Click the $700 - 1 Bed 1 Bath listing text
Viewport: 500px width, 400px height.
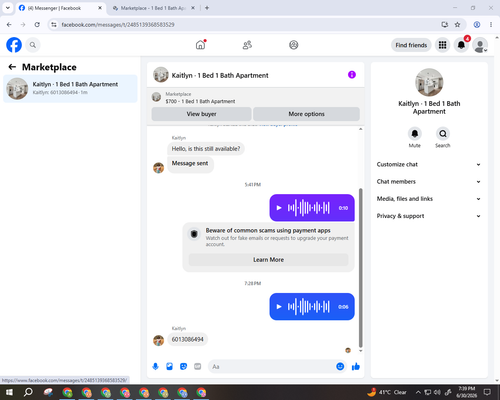(200, 101)
